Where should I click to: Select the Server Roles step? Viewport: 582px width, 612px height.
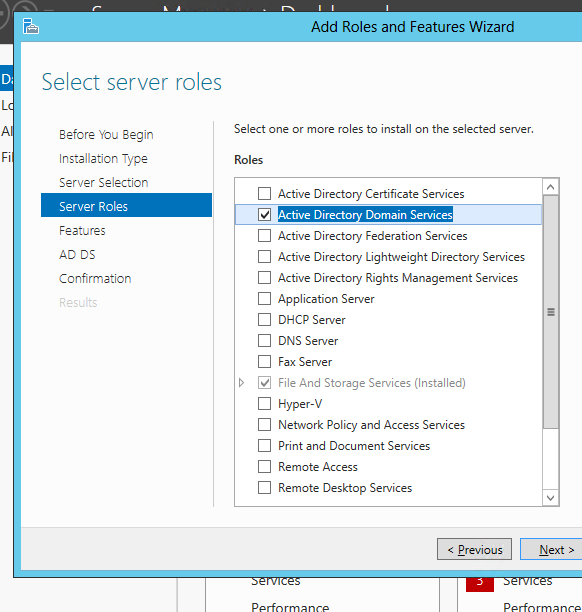click(x=126, y=205)
